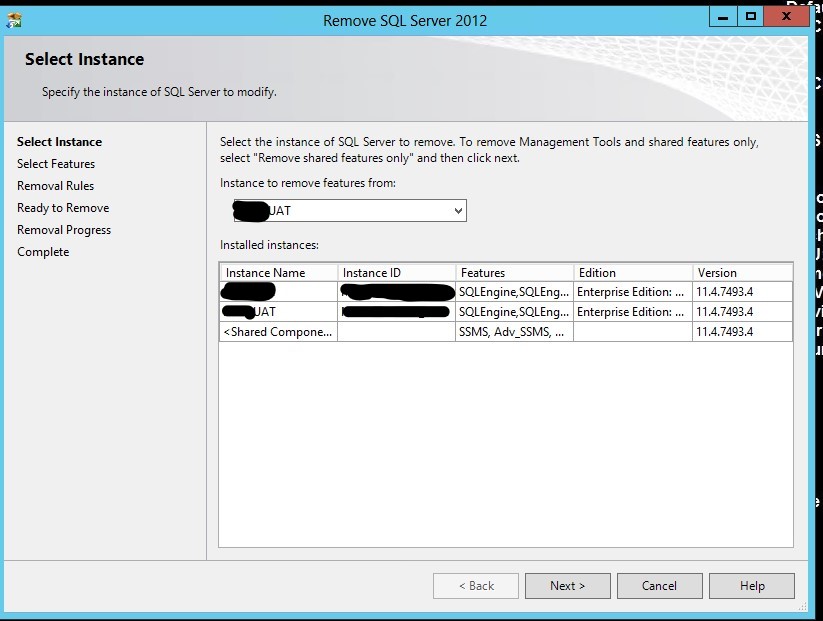Choose the Complete step in the sidebar
Viewport: 823px width, 621px height.
pyautogui.click(x=43, y=252)
